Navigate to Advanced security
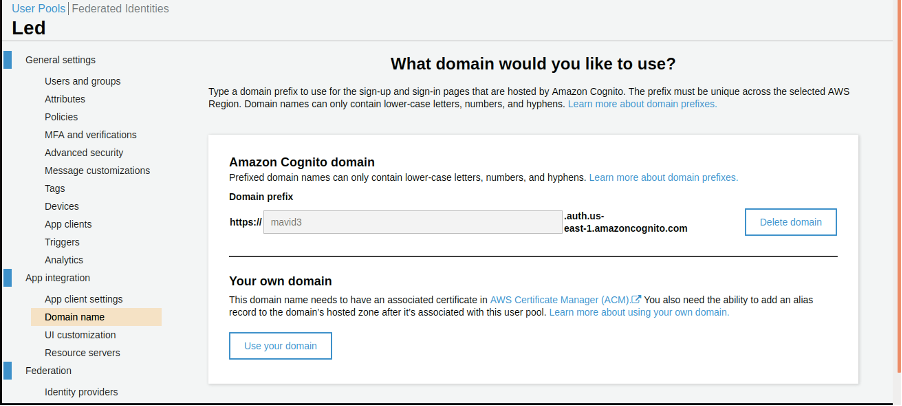 pyautogui.click(x=84, y=153)
